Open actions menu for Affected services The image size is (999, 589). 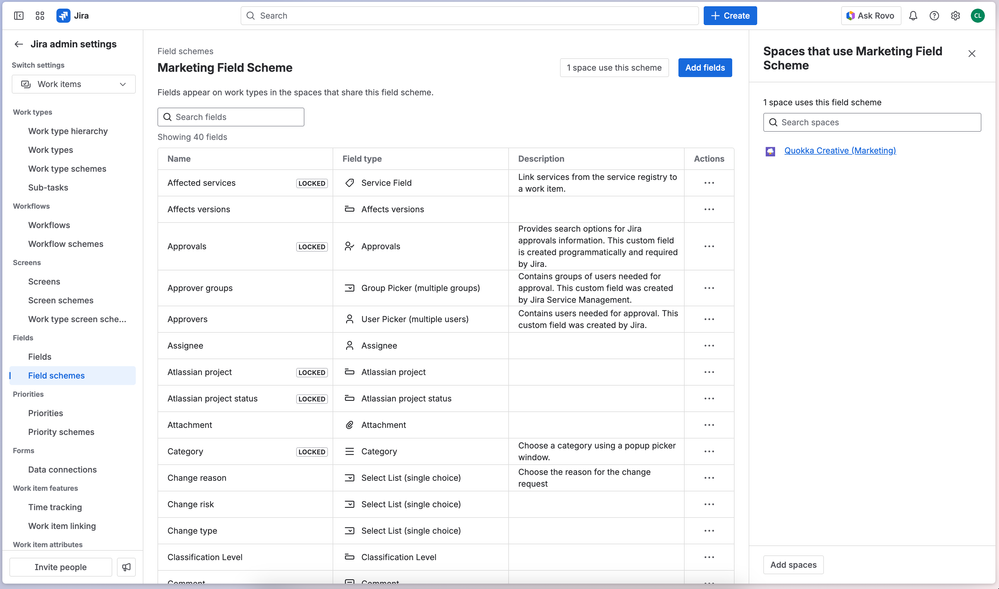pyautogui.click(x=709, y=183)
